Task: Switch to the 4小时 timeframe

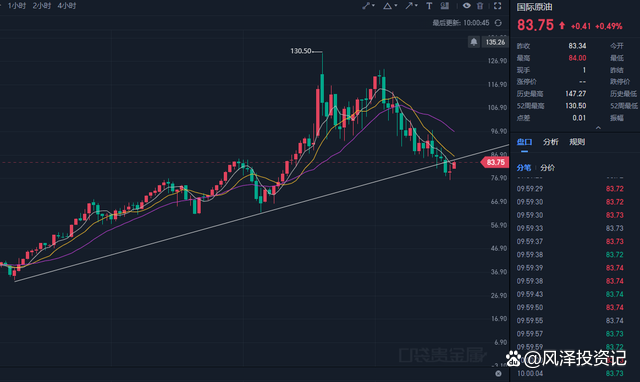Action: 67,6
